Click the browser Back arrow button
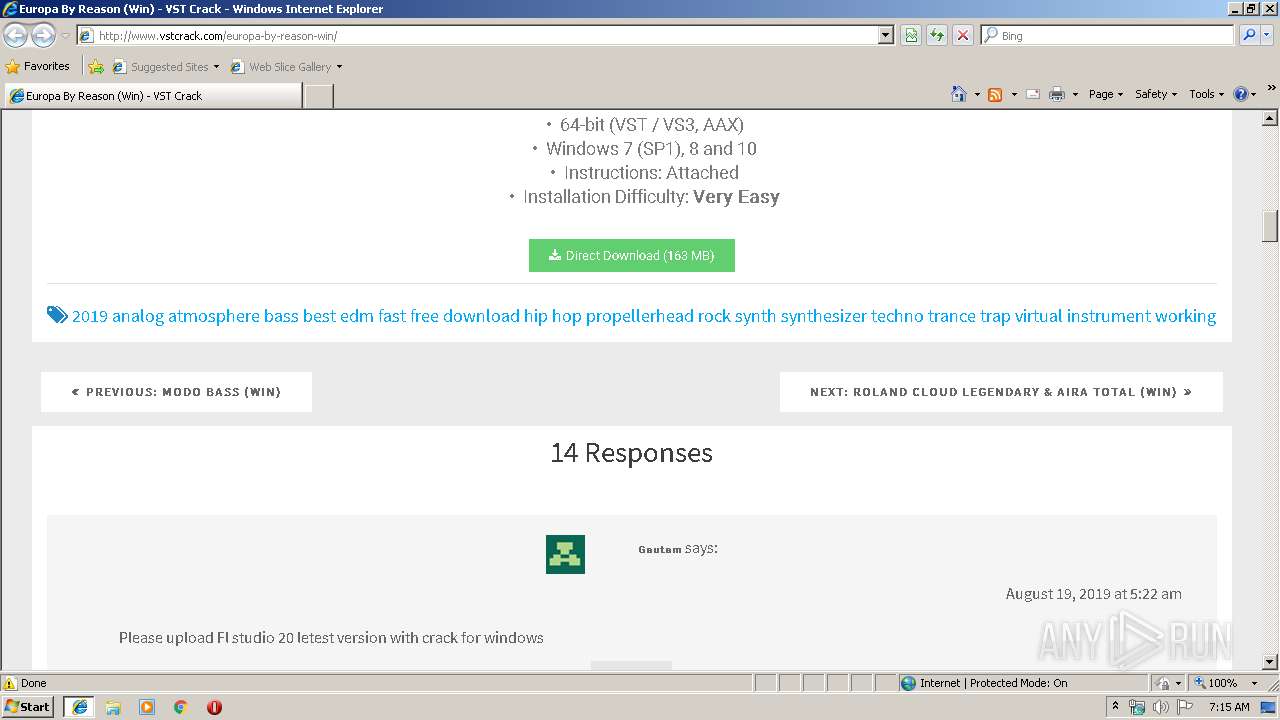The image size is (1280, 720). [15, 35]
